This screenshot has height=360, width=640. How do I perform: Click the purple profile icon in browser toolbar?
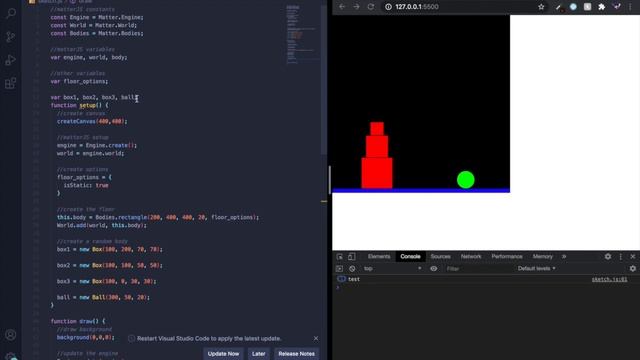click(x=617, y=7)
